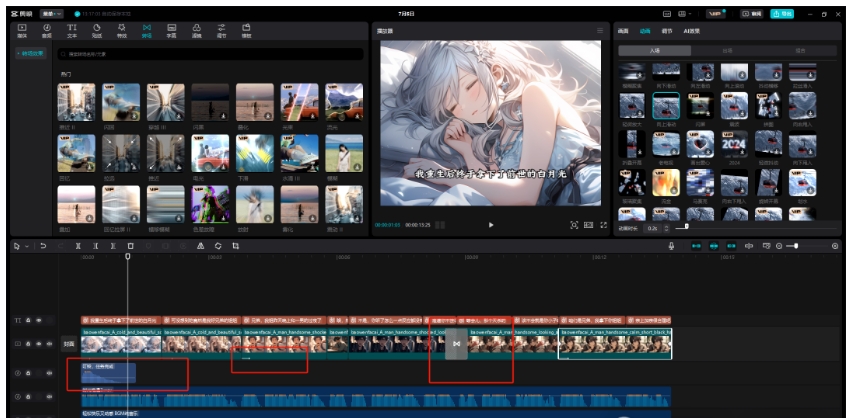This screenshot has width=851, height=418.
Task: Click the transitions search field
Action: click(211, 54)
